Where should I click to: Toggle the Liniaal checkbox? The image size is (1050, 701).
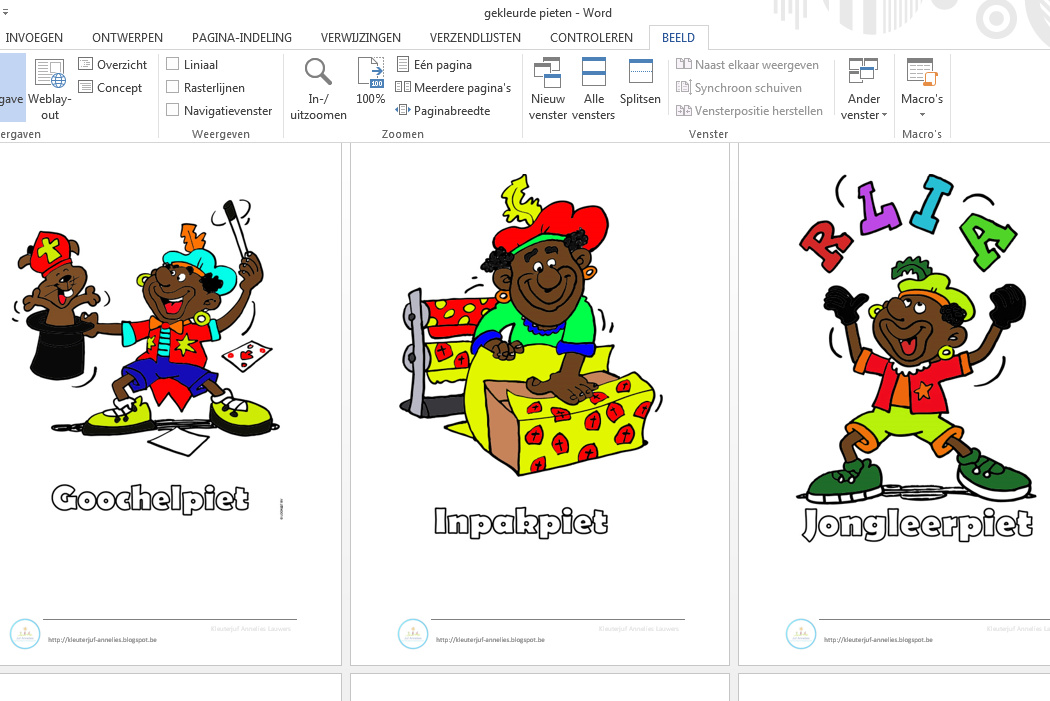pos(173,64)
